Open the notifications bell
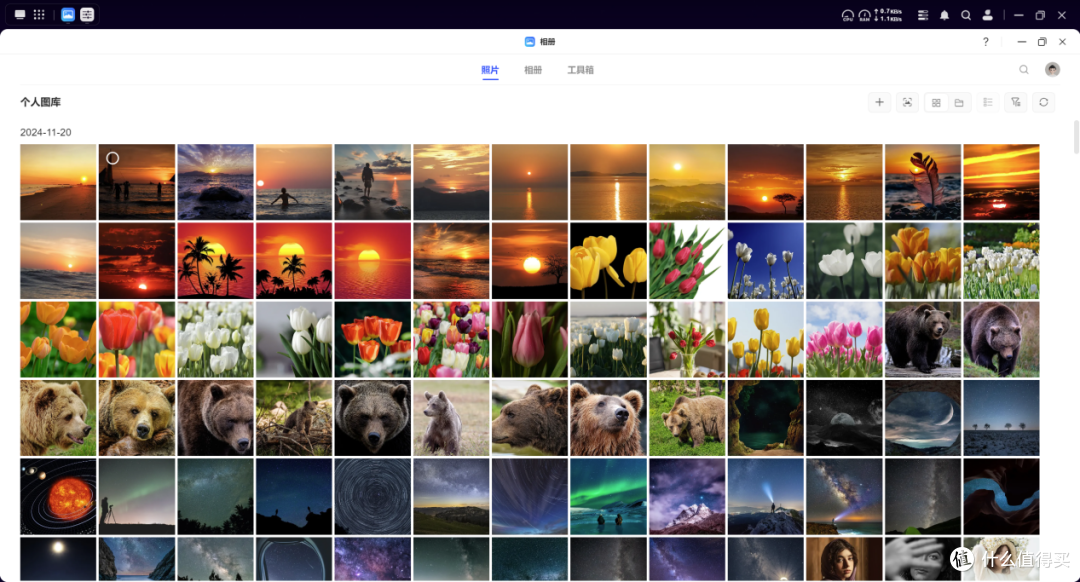Image resolution: width=1080 pixels, height=582 pixels. coord(944,15)
